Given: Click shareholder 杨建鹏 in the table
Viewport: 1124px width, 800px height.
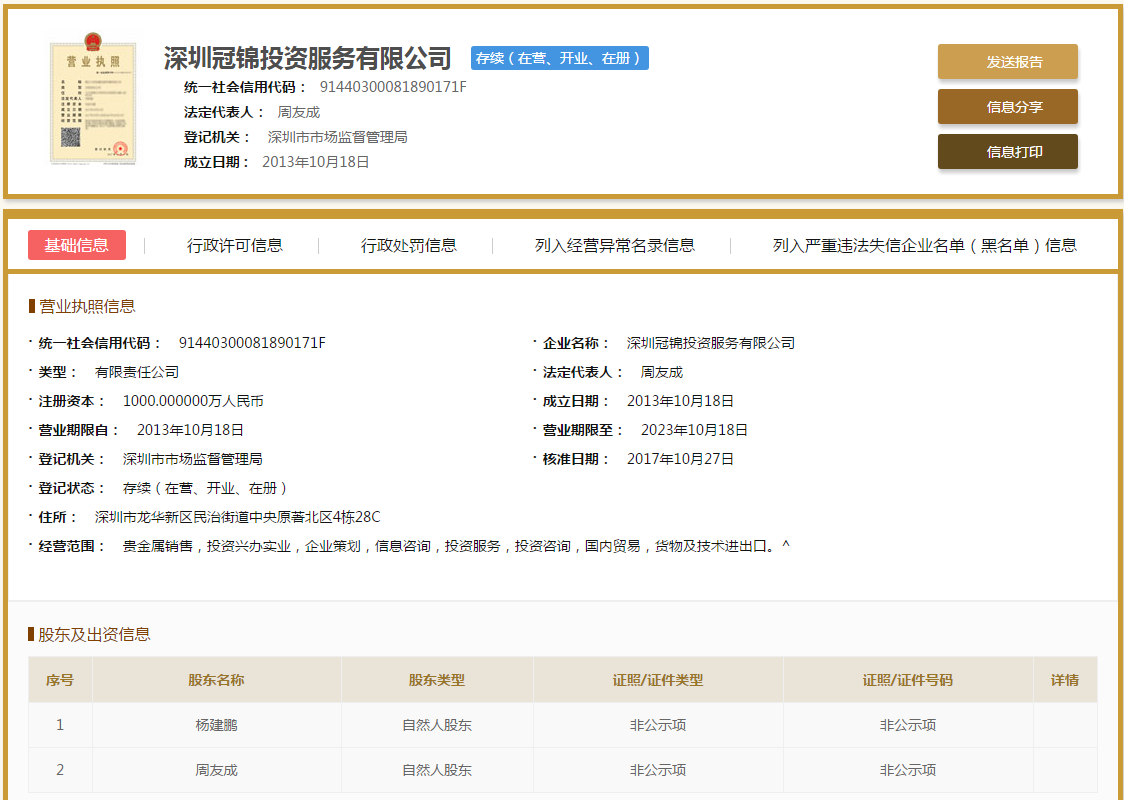Looking at the screenshot, I should coord(216,725).
